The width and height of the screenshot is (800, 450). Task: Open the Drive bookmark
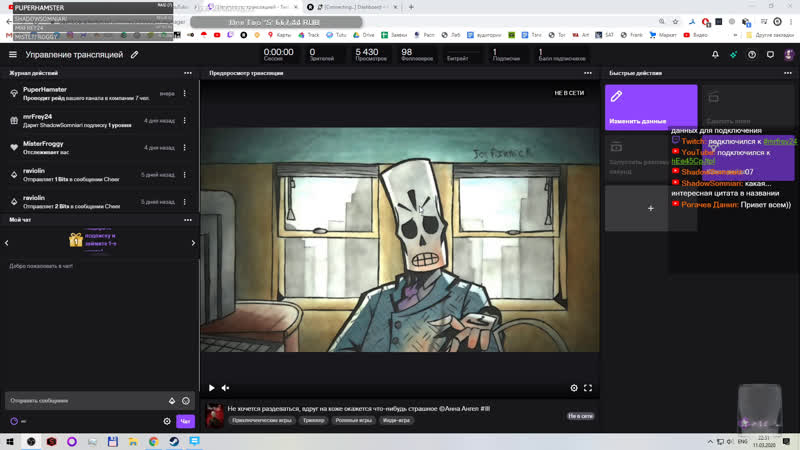pos(364,35)
